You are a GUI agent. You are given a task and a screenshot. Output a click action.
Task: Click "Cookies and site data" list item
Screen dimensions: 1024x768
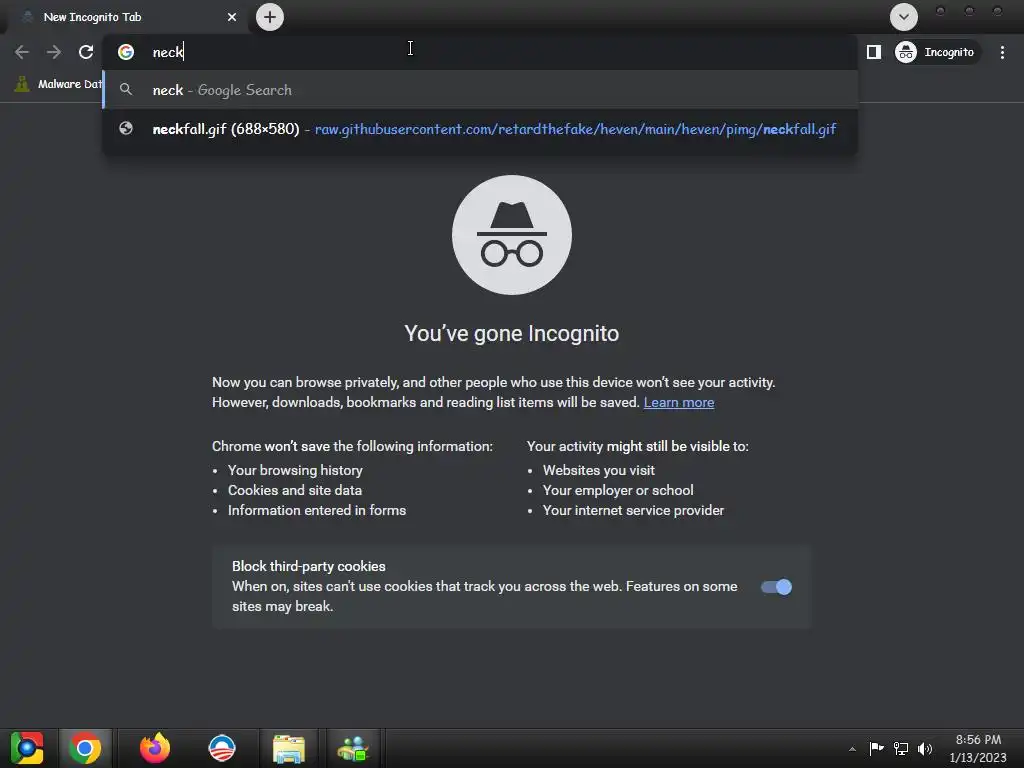click(x=295, y=490)
